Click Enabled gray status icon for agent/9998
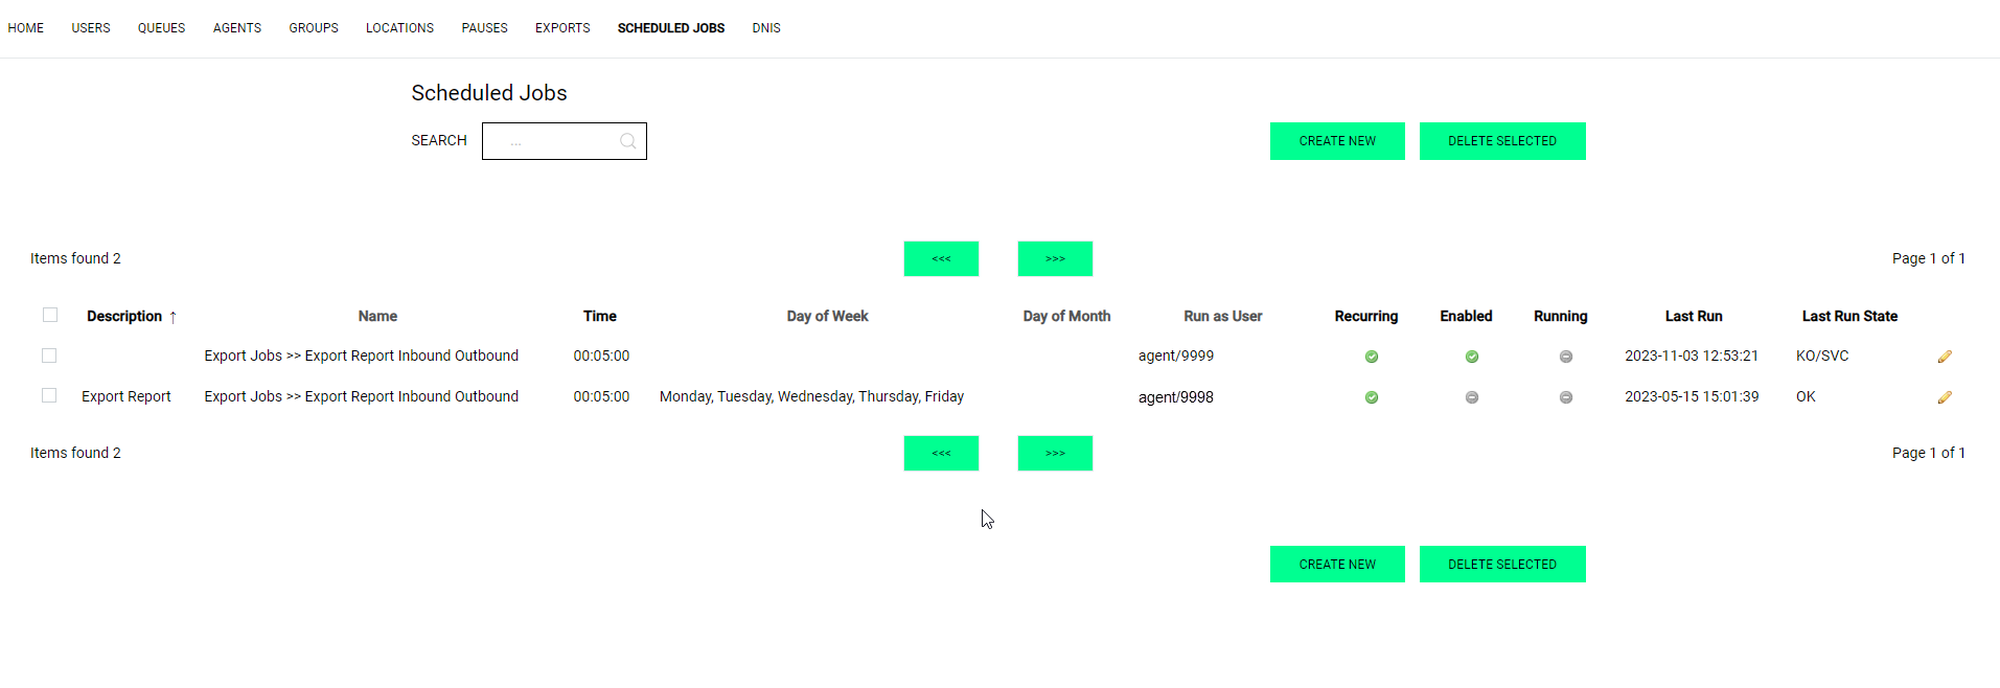 1471,398
